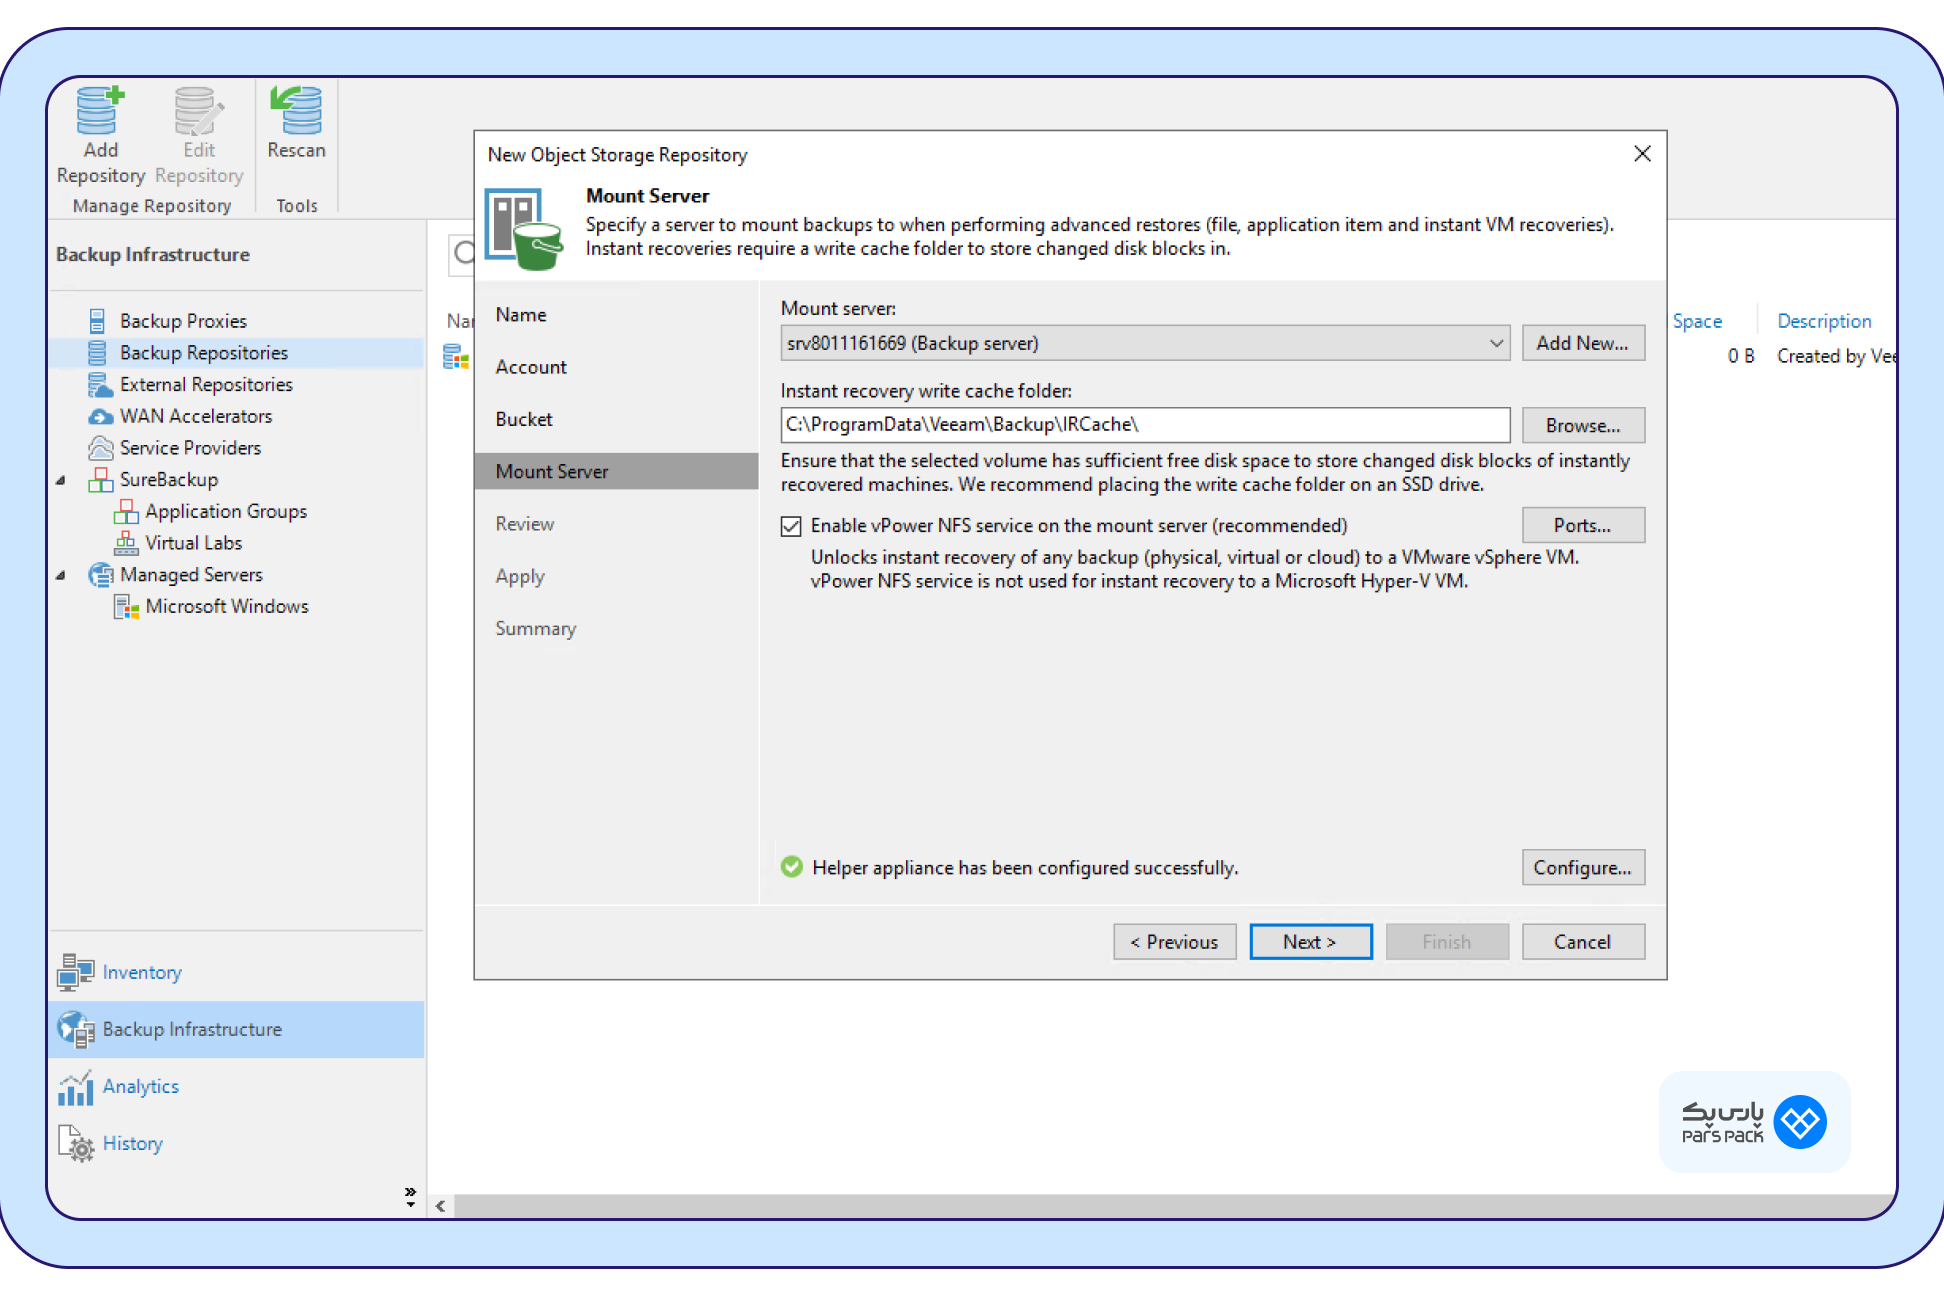Select the SureBackup node icon
This screenshot has height=1296, width=1944.
point(100,480)
